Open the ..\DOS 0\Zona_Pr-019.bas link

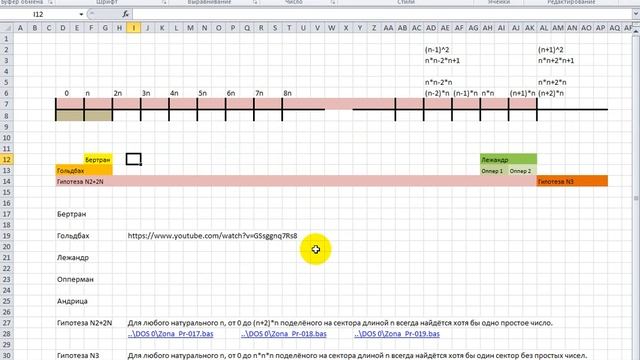(x=397, y=333)
